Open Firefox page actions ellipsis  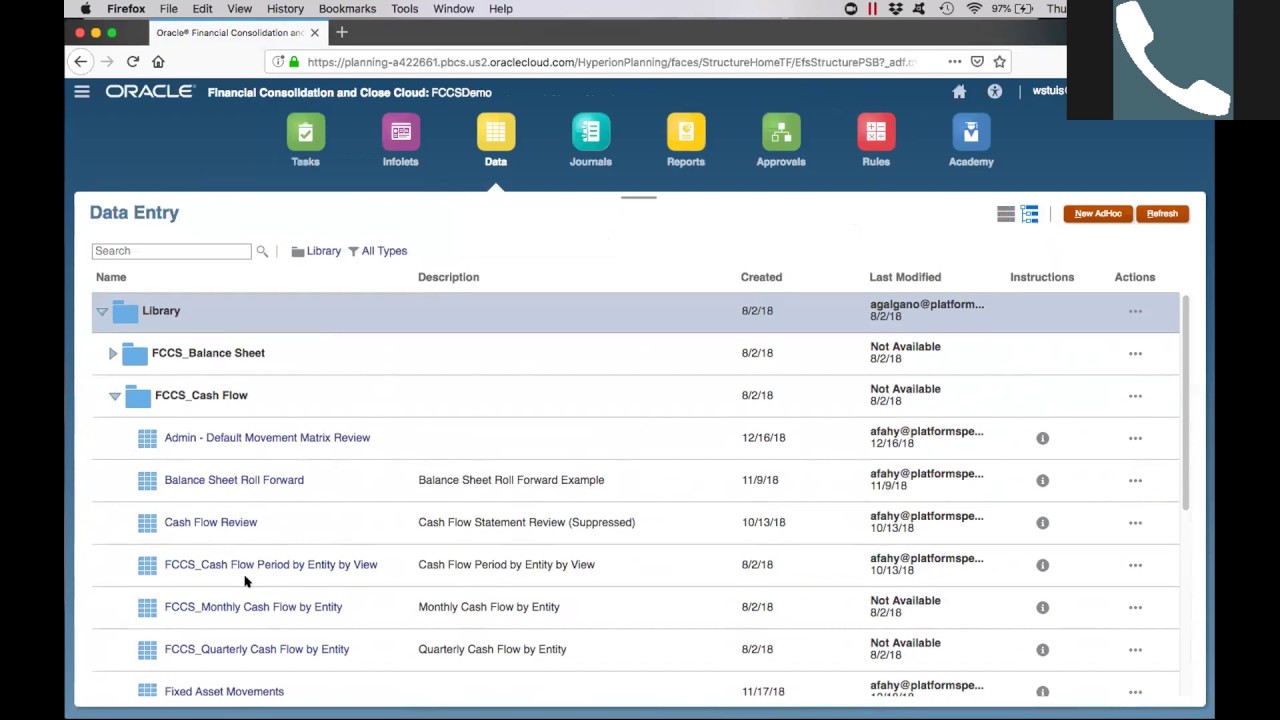pos(955,62)
